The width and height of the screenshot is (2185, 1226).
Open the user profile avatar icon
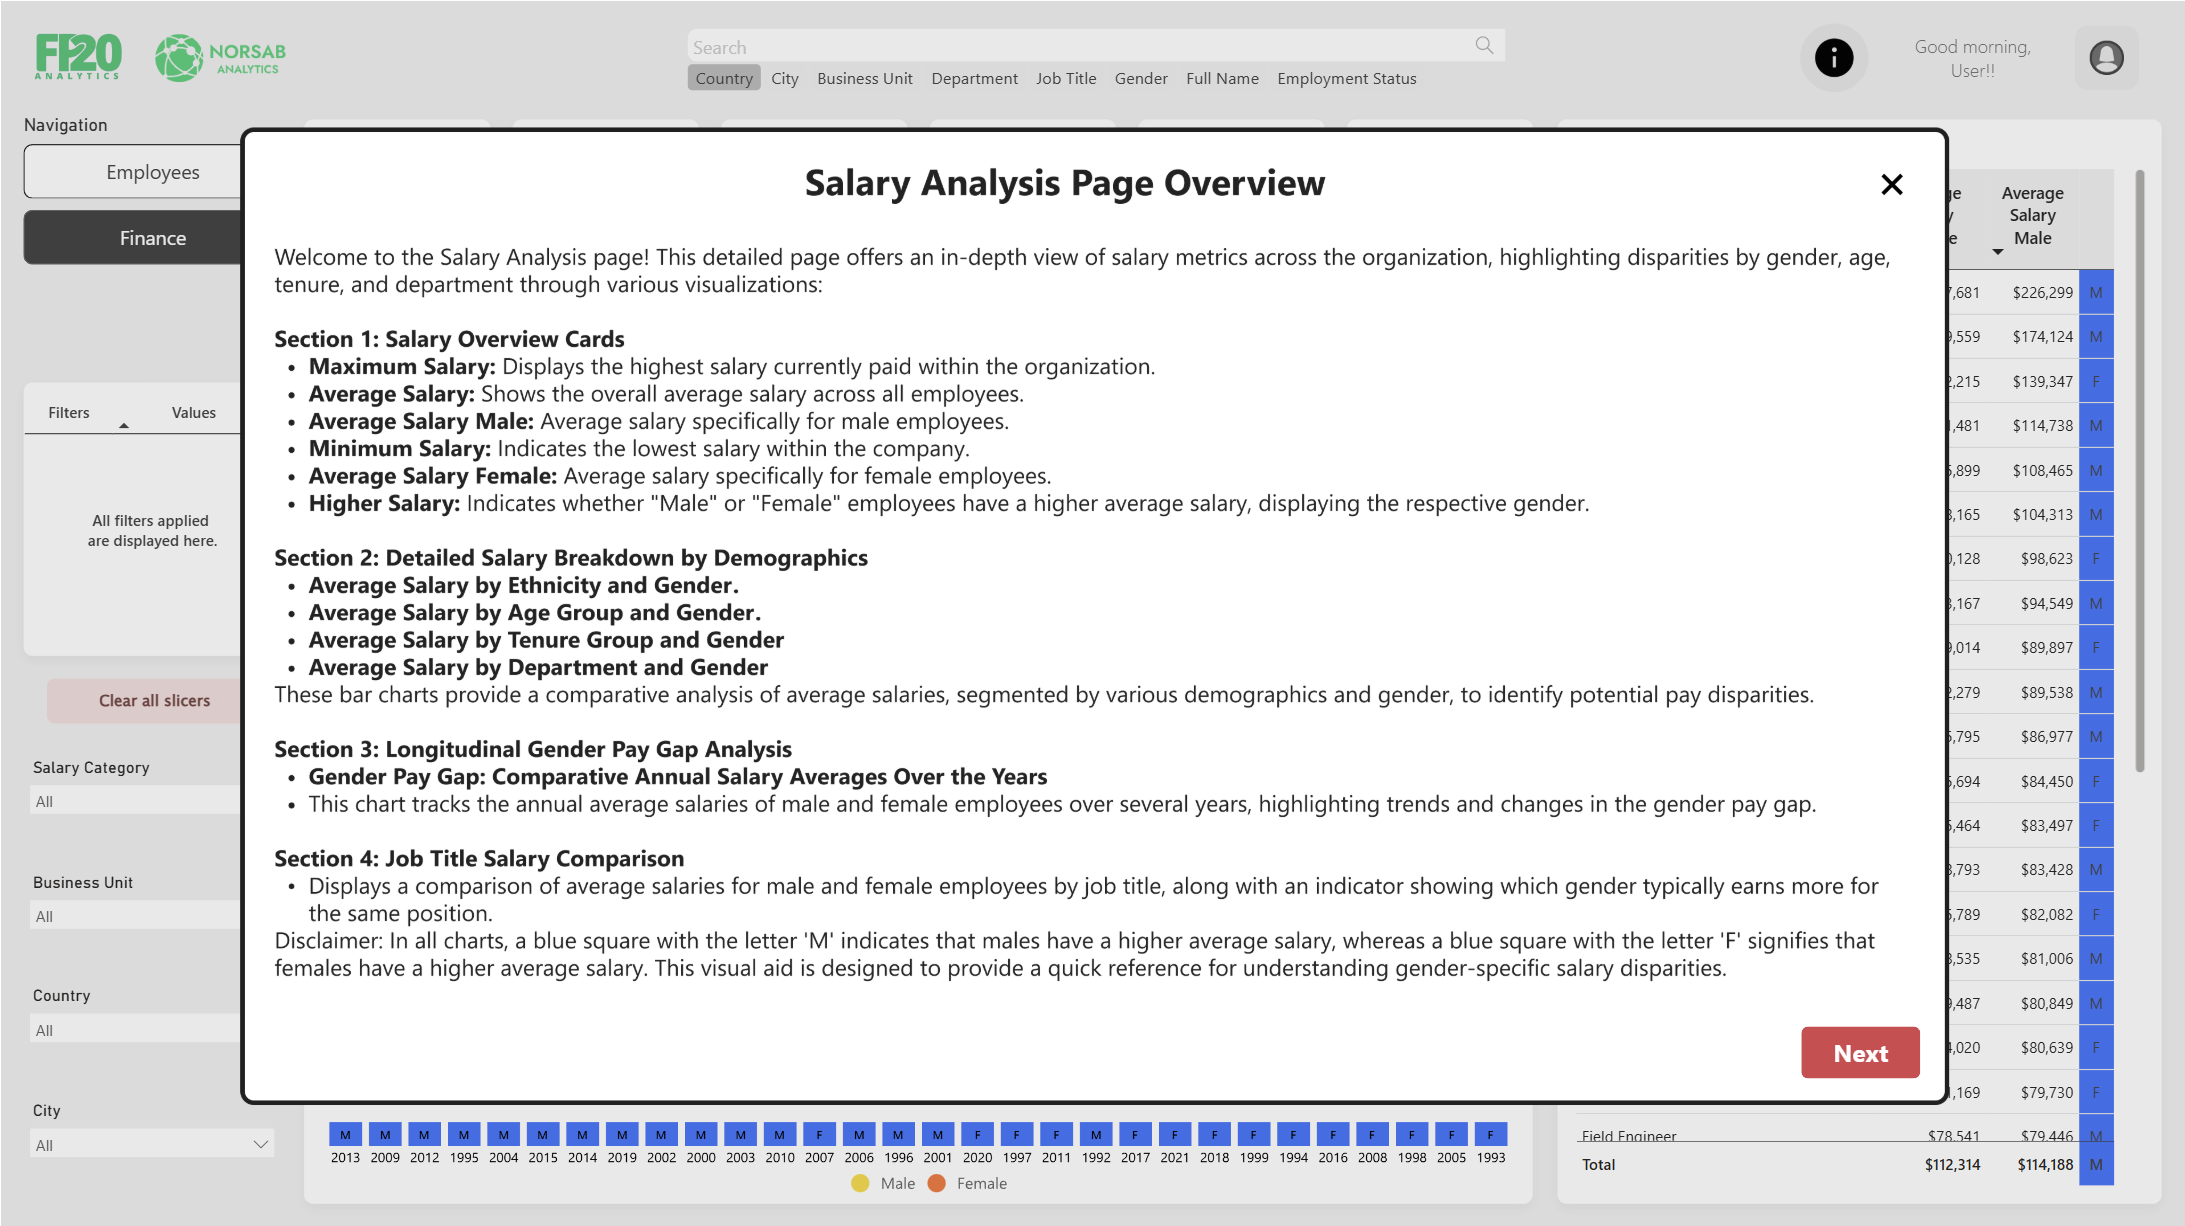(2106, 58)
